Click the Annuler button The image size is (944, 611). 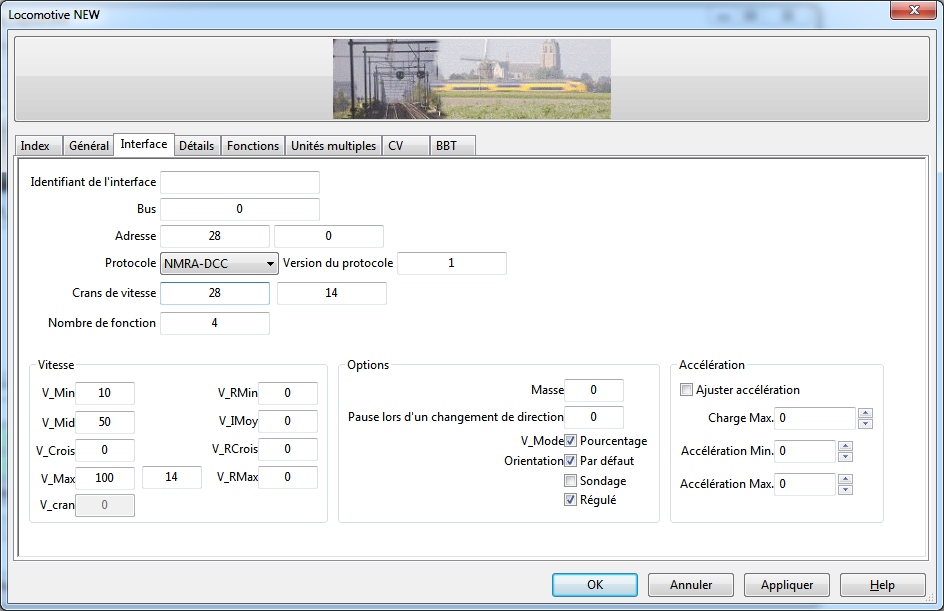coord(690,585)
